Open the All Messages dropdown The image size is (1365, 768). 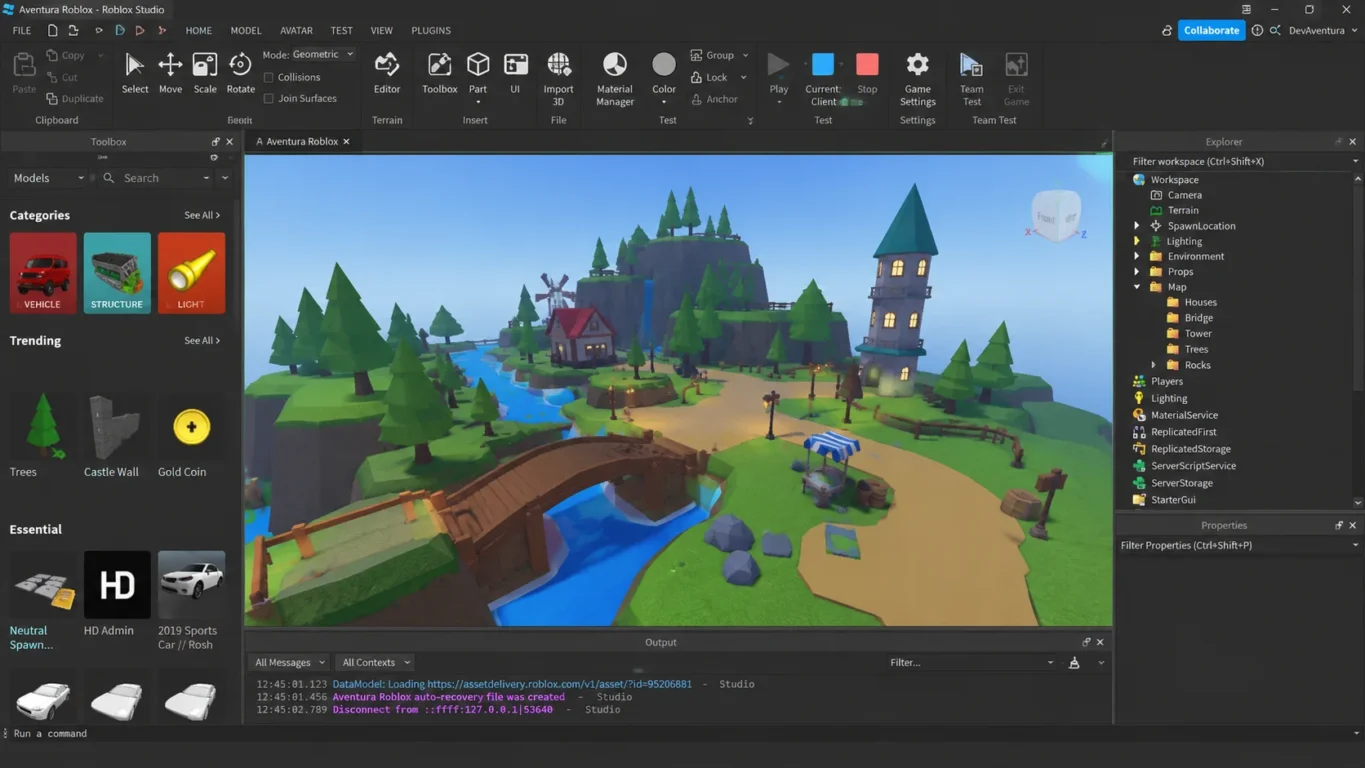click(289, 662)
